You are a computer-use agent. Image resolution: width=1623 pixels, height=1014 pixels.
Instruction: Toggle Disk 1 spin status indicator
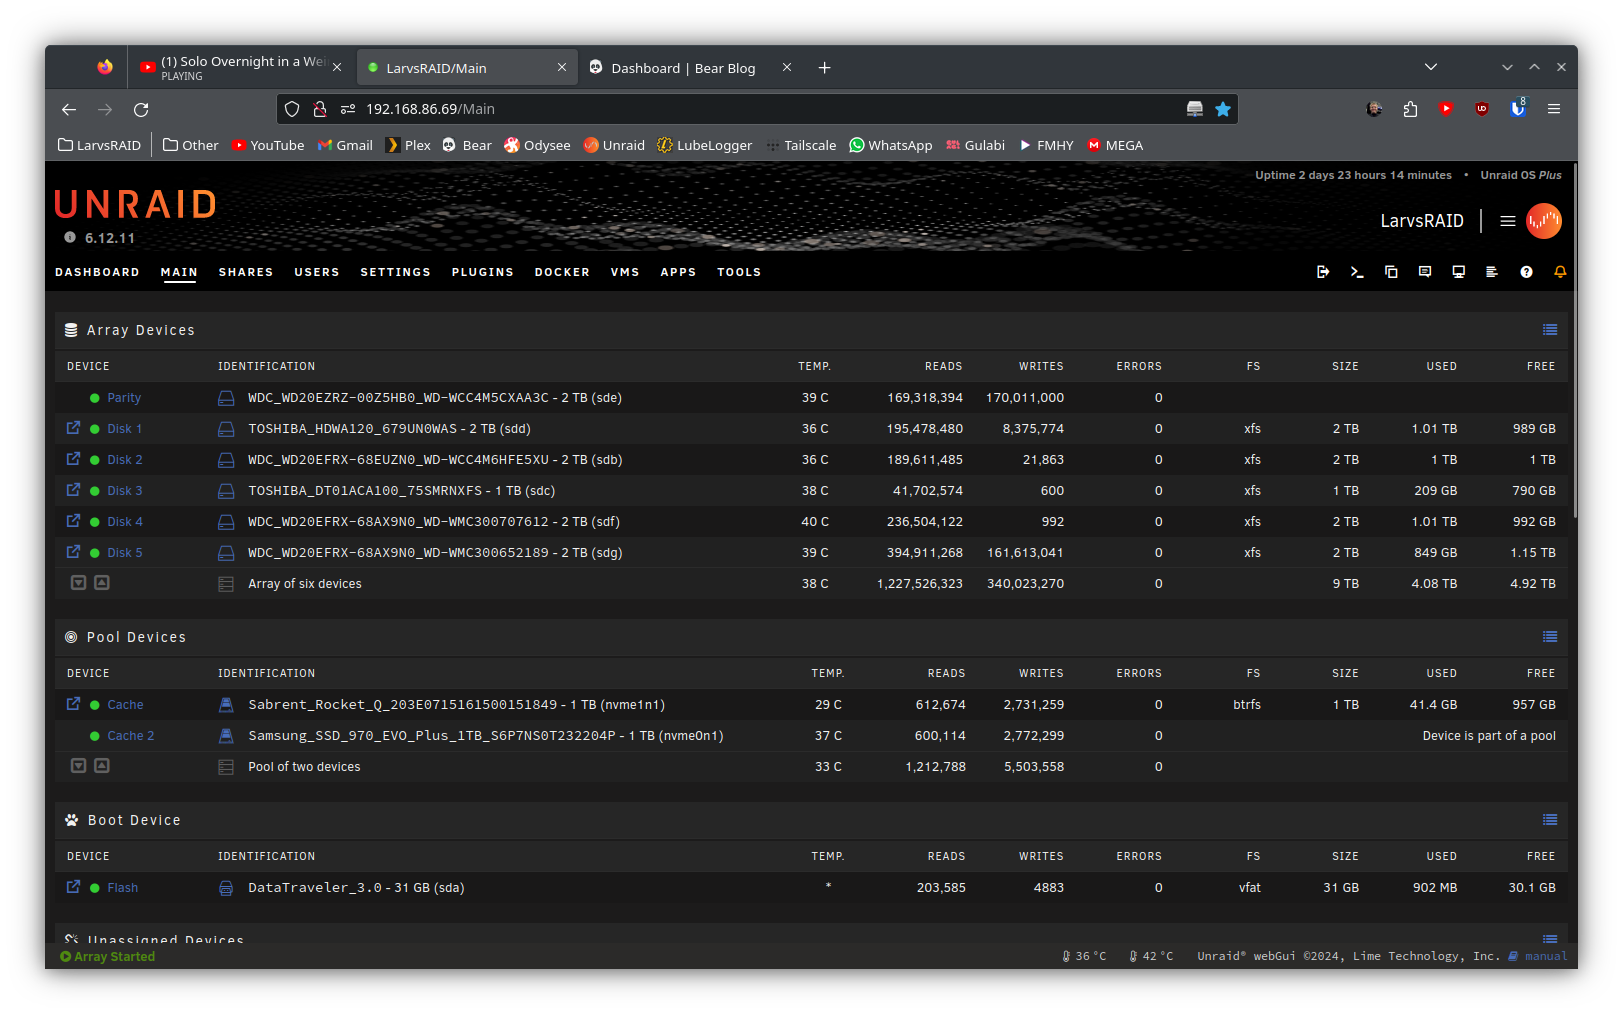95,429
